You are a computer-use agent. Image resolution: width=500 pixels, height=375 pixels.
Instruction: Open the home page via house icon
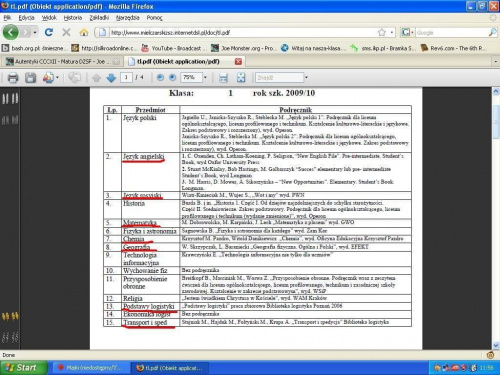[84, 32]
